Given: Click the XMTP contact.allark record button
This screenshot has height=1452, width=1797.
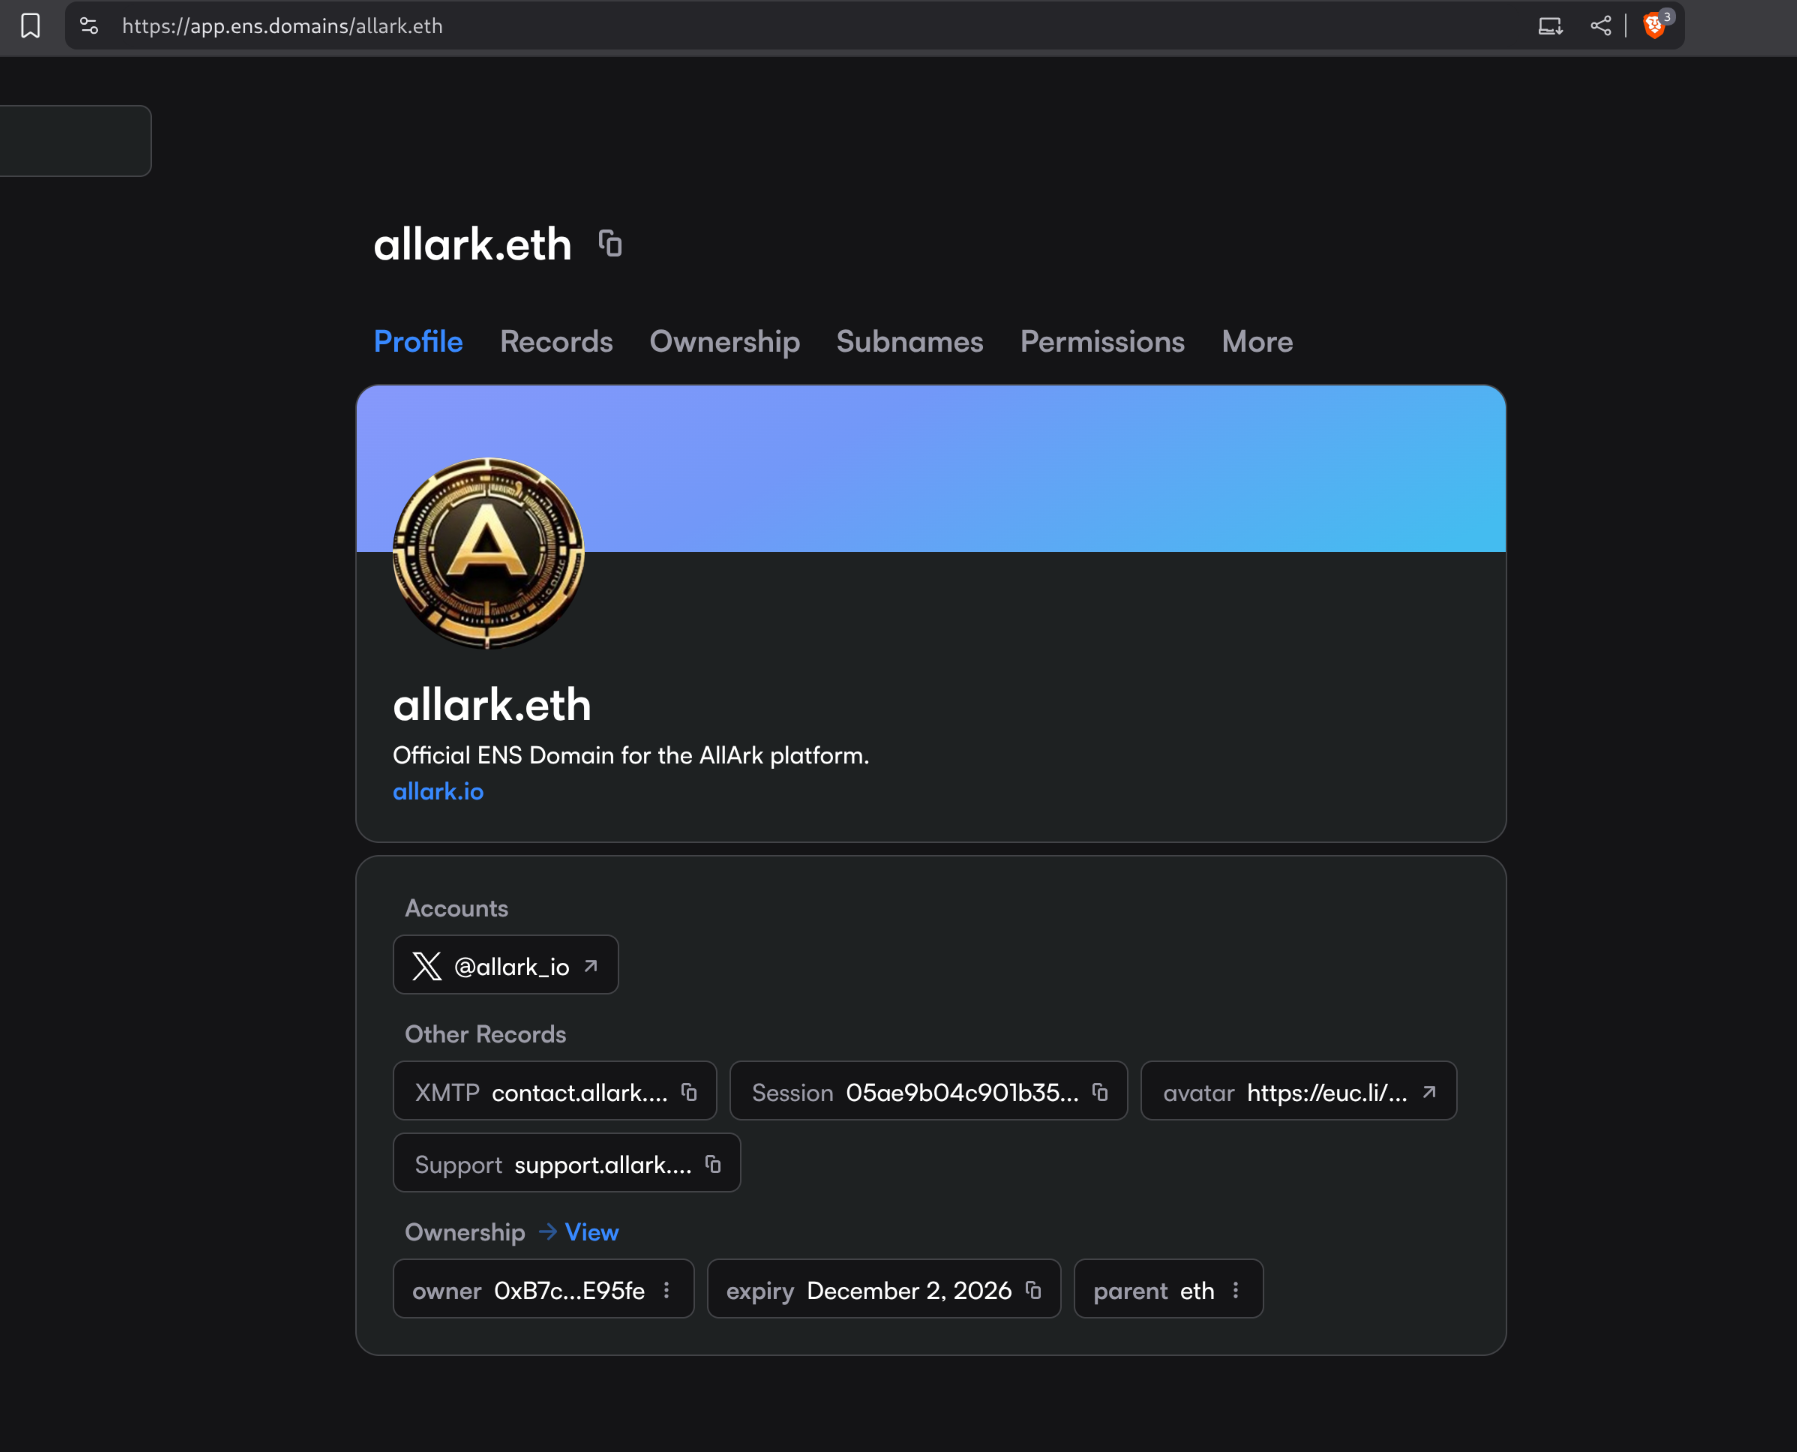Looking at the screenshot, I should (x=555, y=1091).
